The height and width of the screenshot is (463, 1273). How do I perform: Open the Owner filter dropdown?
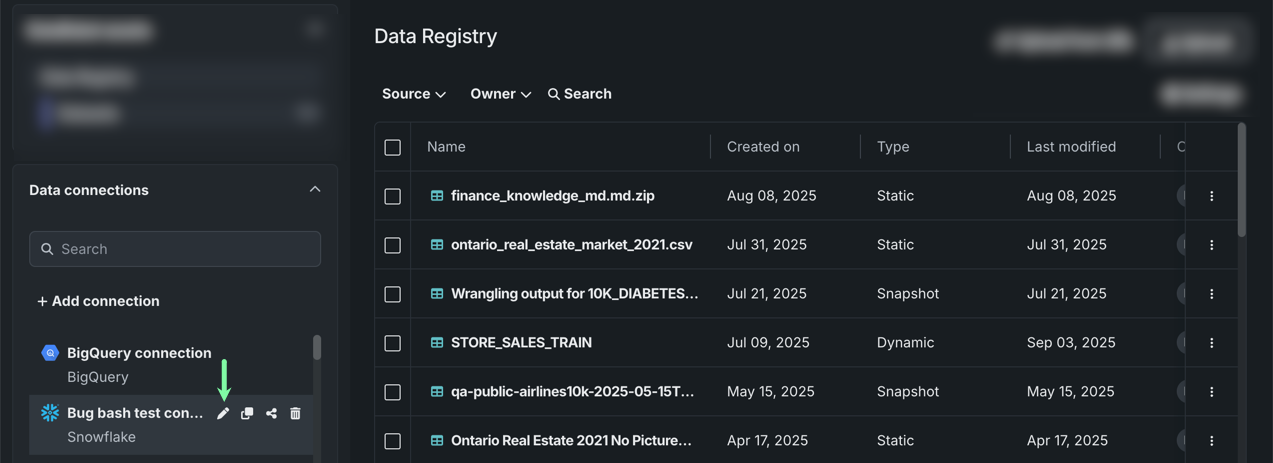[x=500, y=94]
